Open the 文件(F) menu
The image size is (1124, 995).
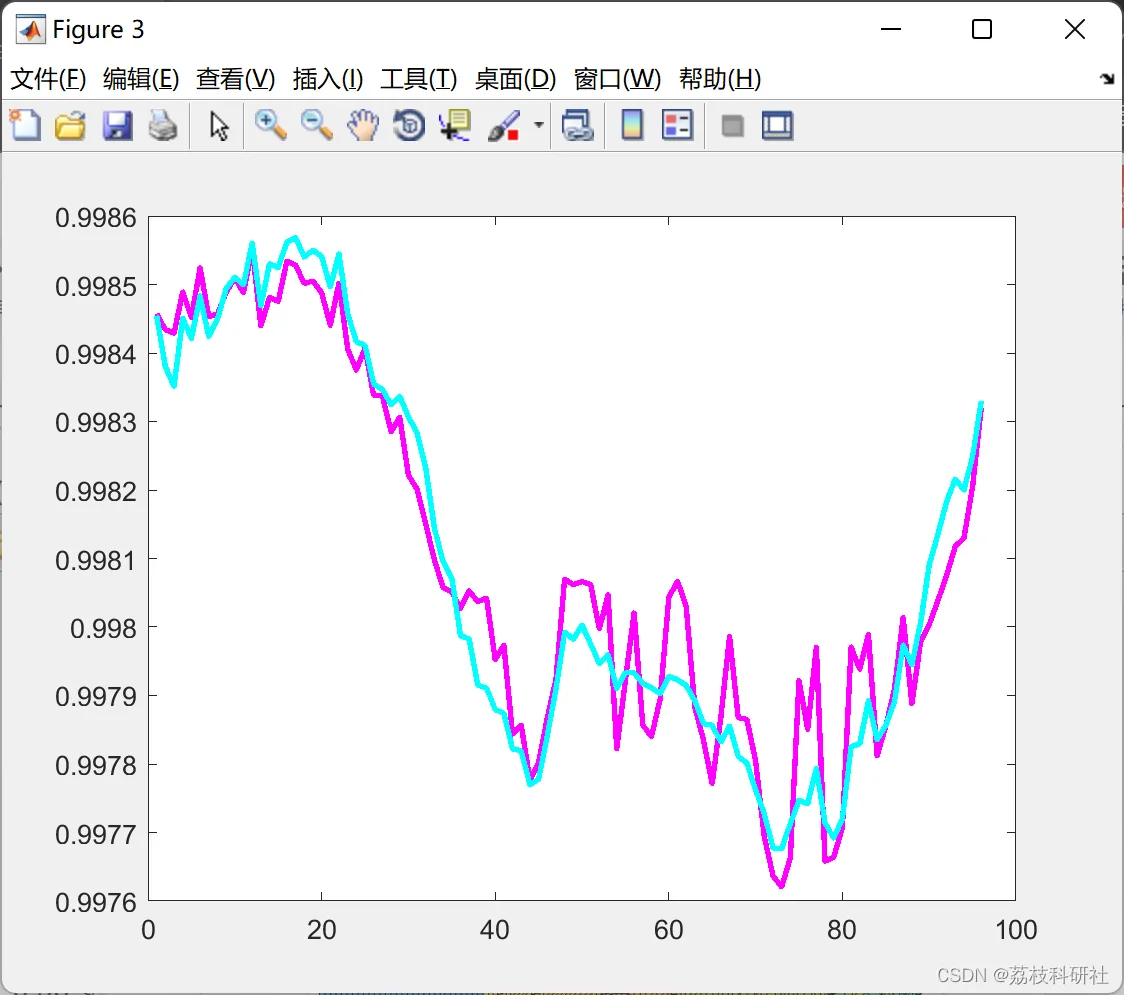click(x=48, y=79)
